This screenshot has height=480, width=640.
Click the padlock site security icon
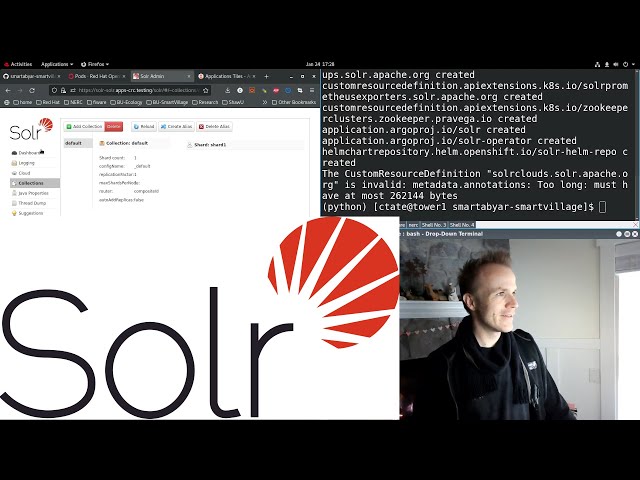[x=63, y=90]
